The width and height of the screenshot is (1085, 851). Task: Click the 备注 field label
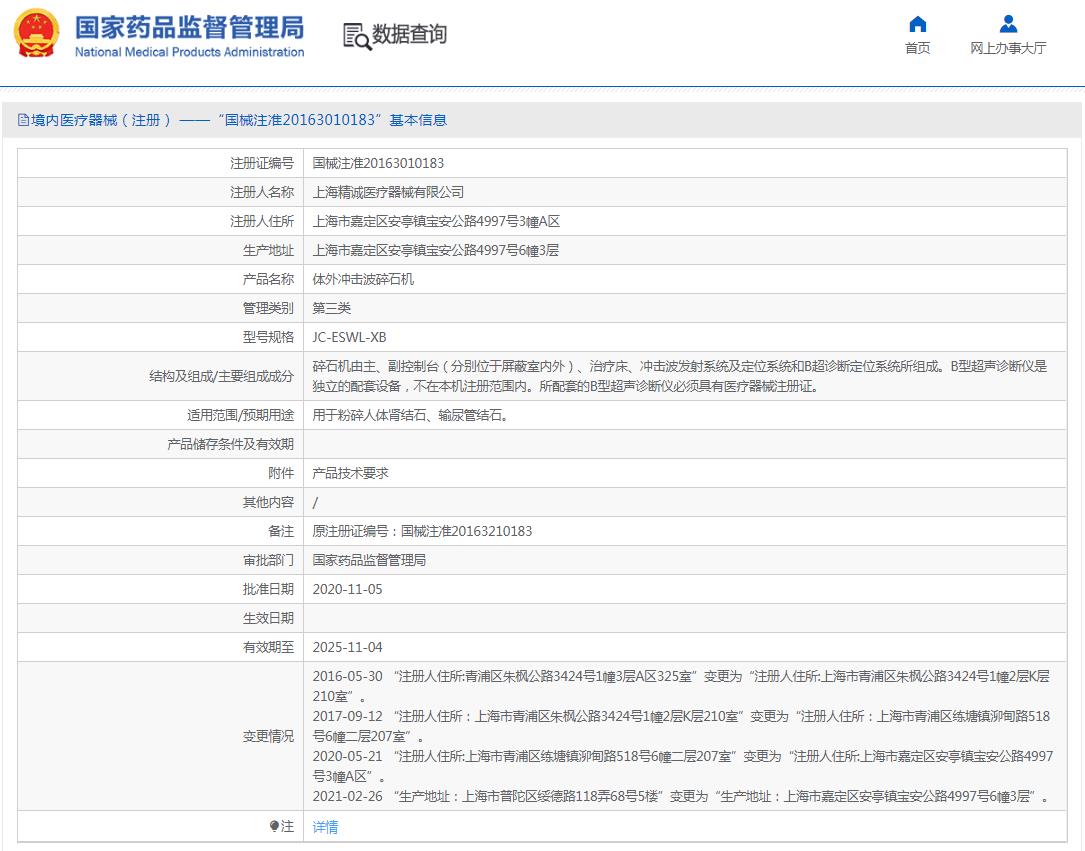click(281, 531)
